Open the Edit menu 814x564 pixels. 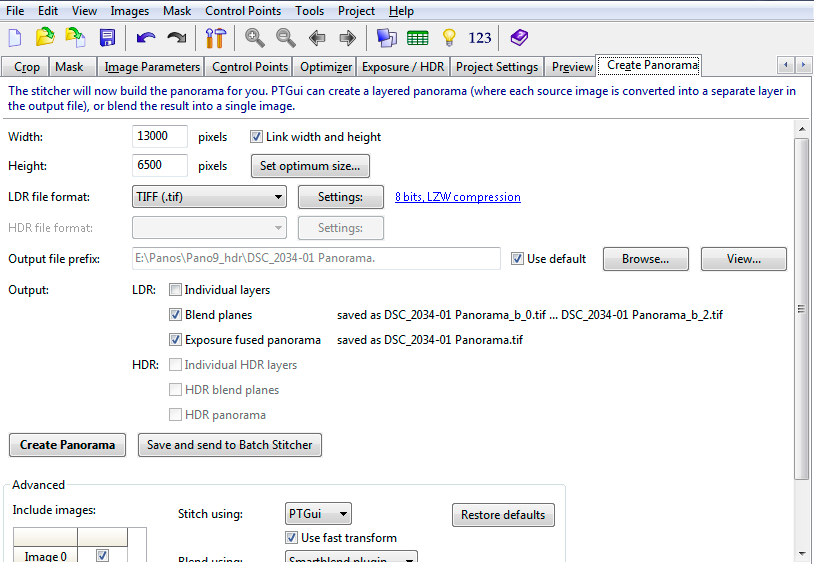point(48,11)
